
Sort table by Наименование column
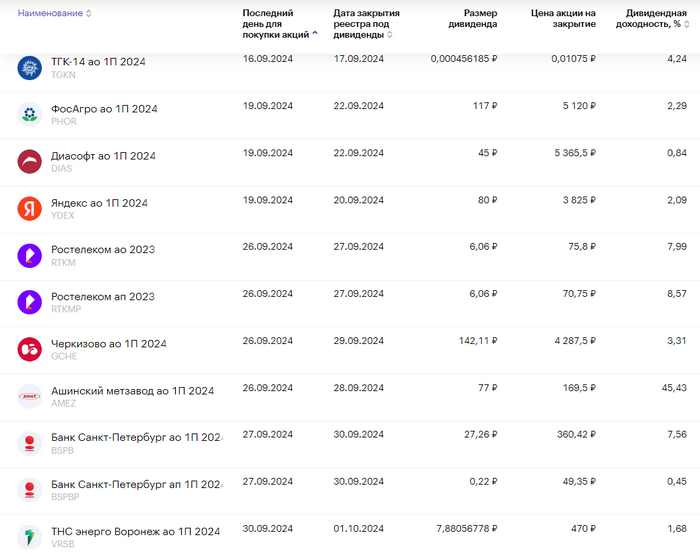click(54, 14)
